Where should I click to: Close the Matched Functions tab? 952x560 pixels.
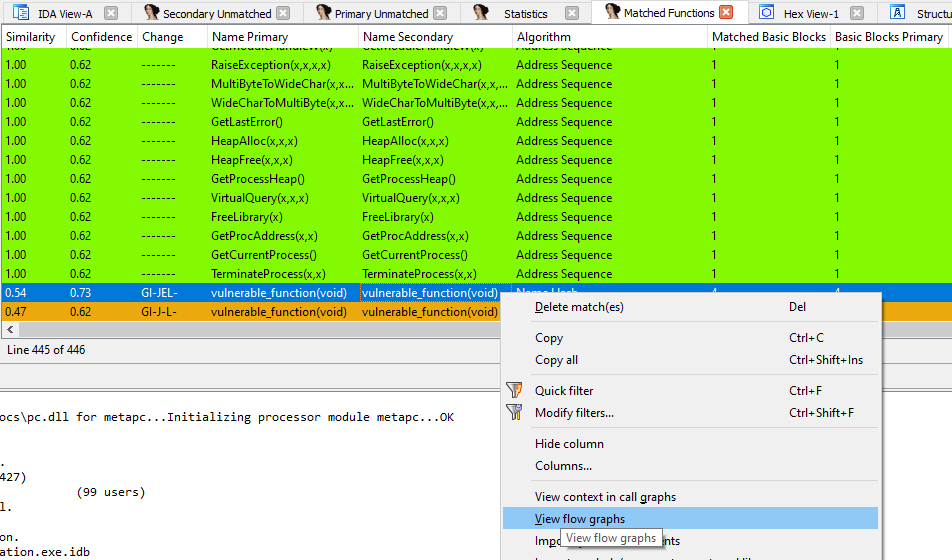(727, 13)
